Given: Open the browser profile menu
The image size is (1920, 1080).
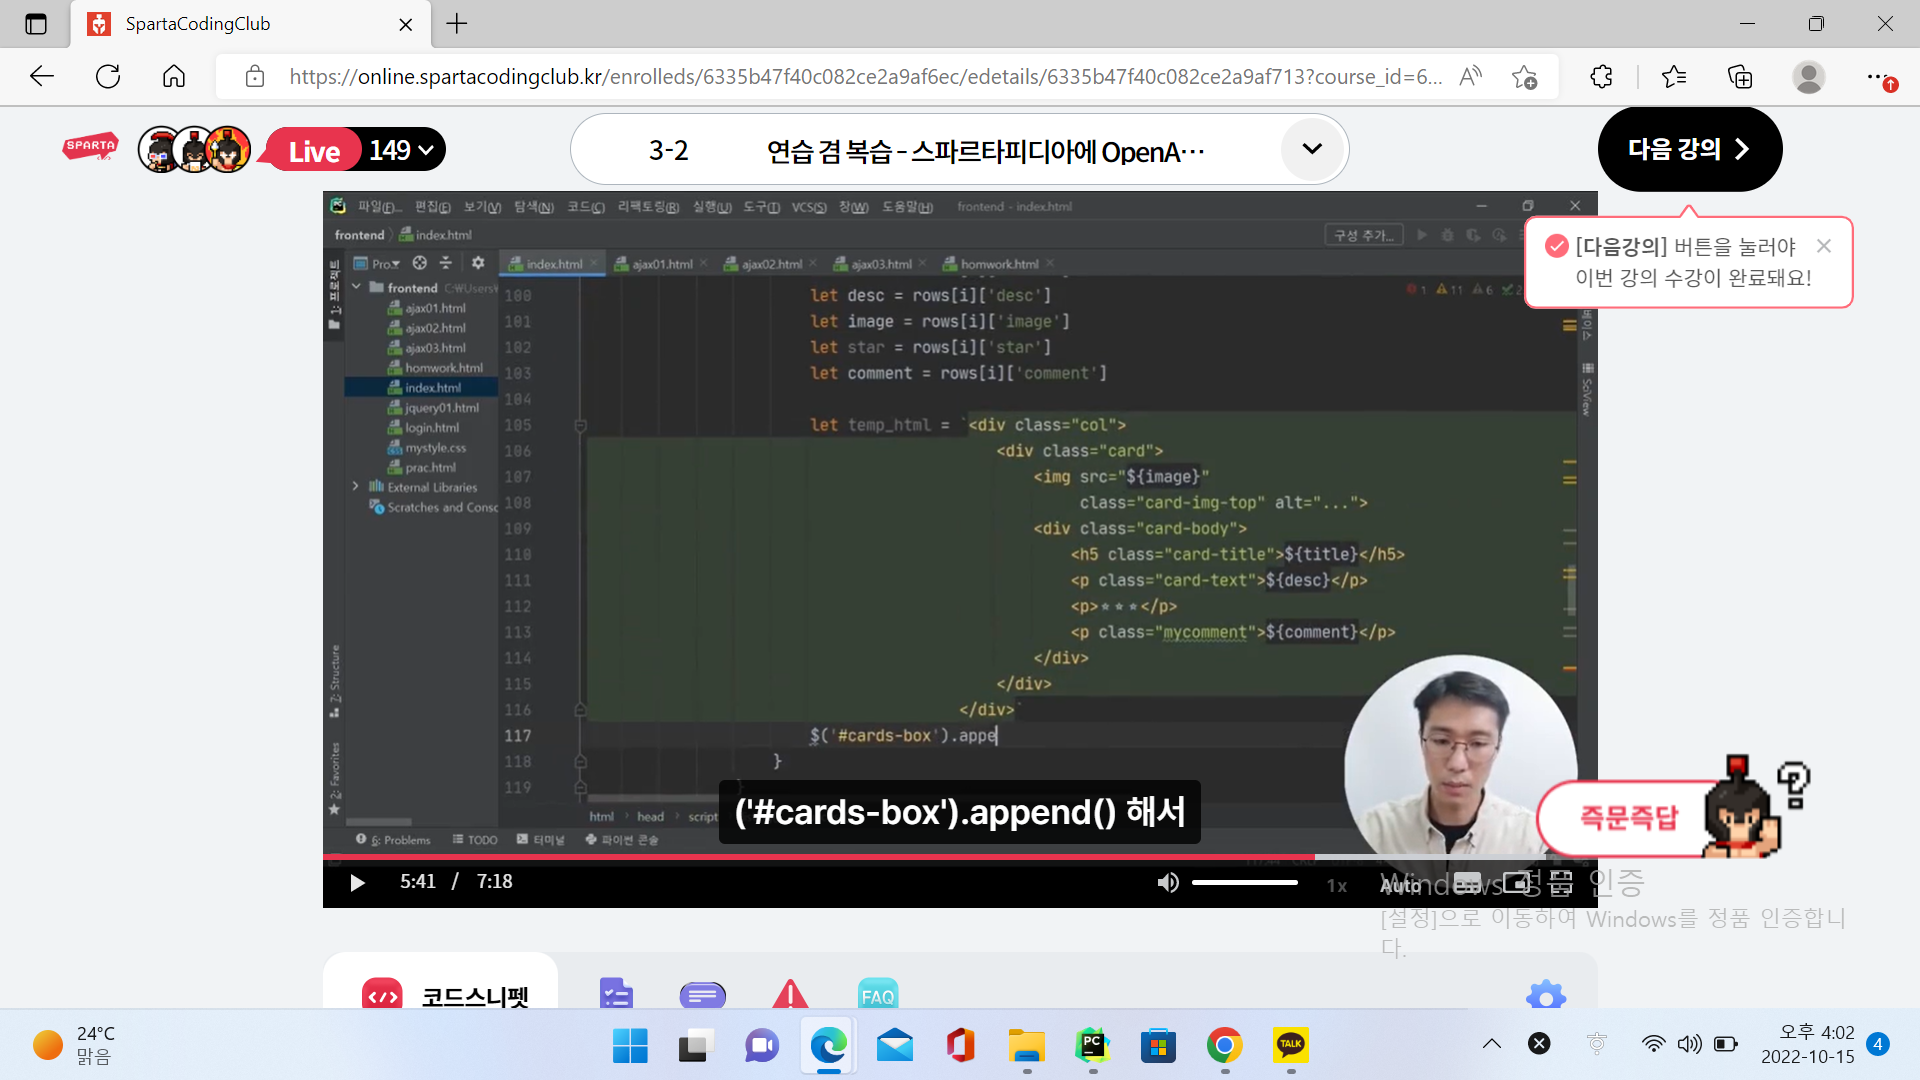Looking at the screenshot, I should tap(1808, 76).
